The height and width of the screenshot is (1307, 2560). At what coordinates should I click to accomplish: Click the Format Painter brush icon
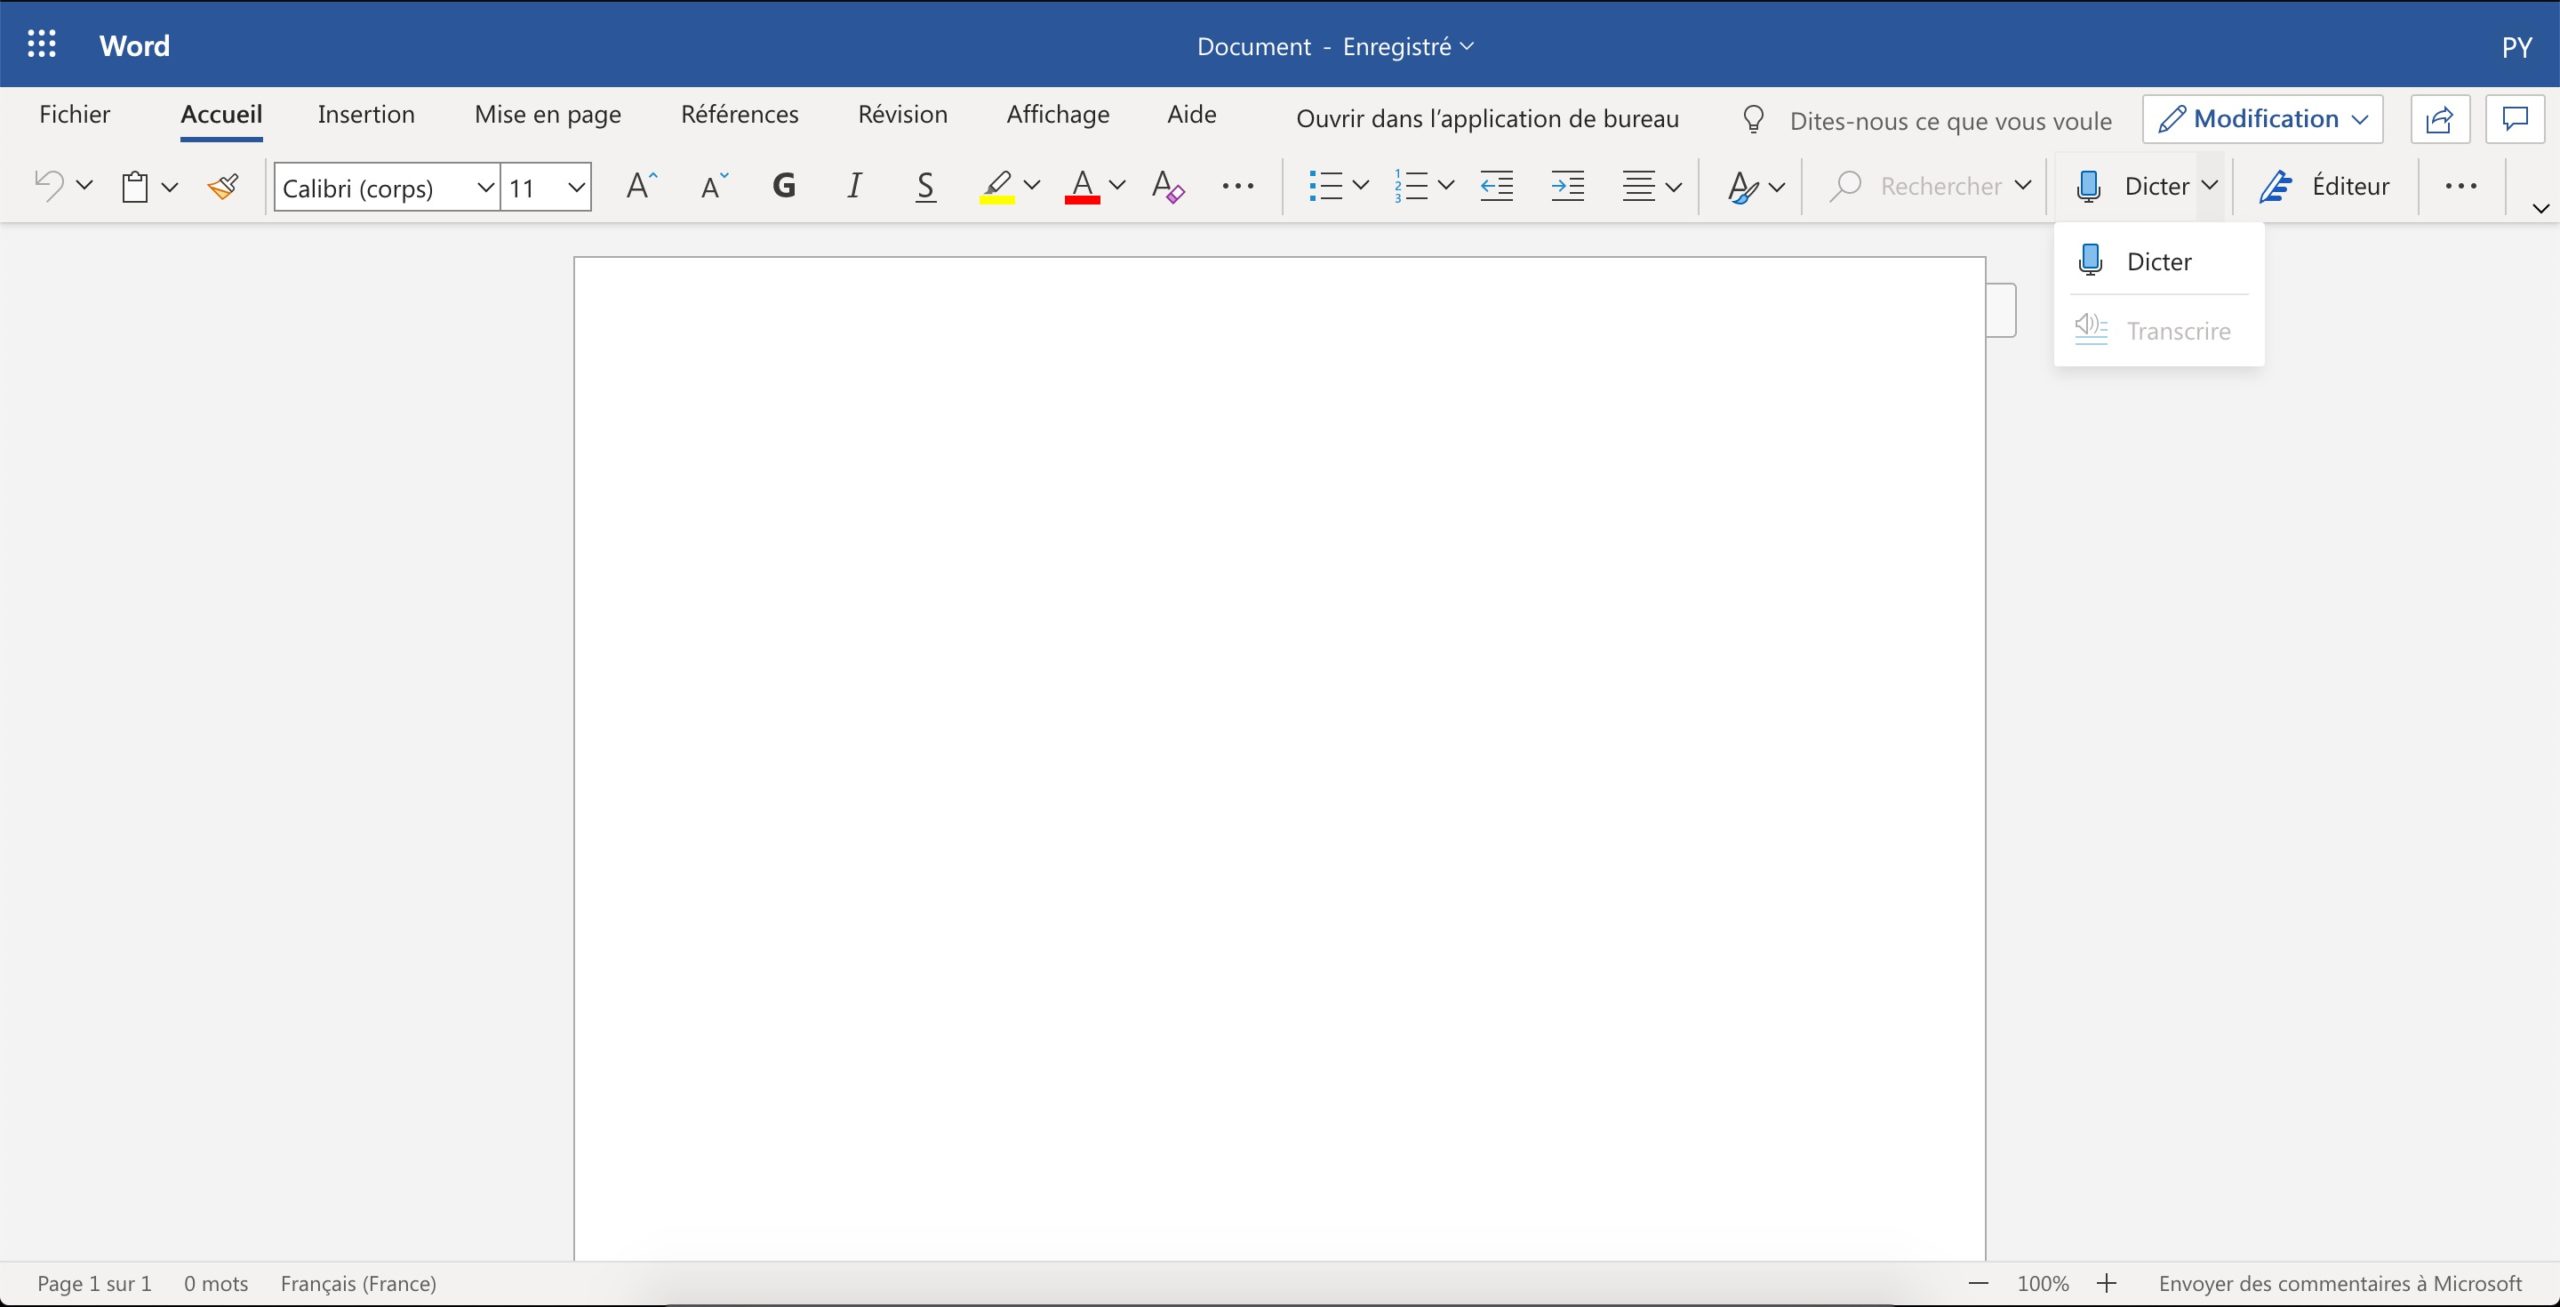[x=223, y=186]
